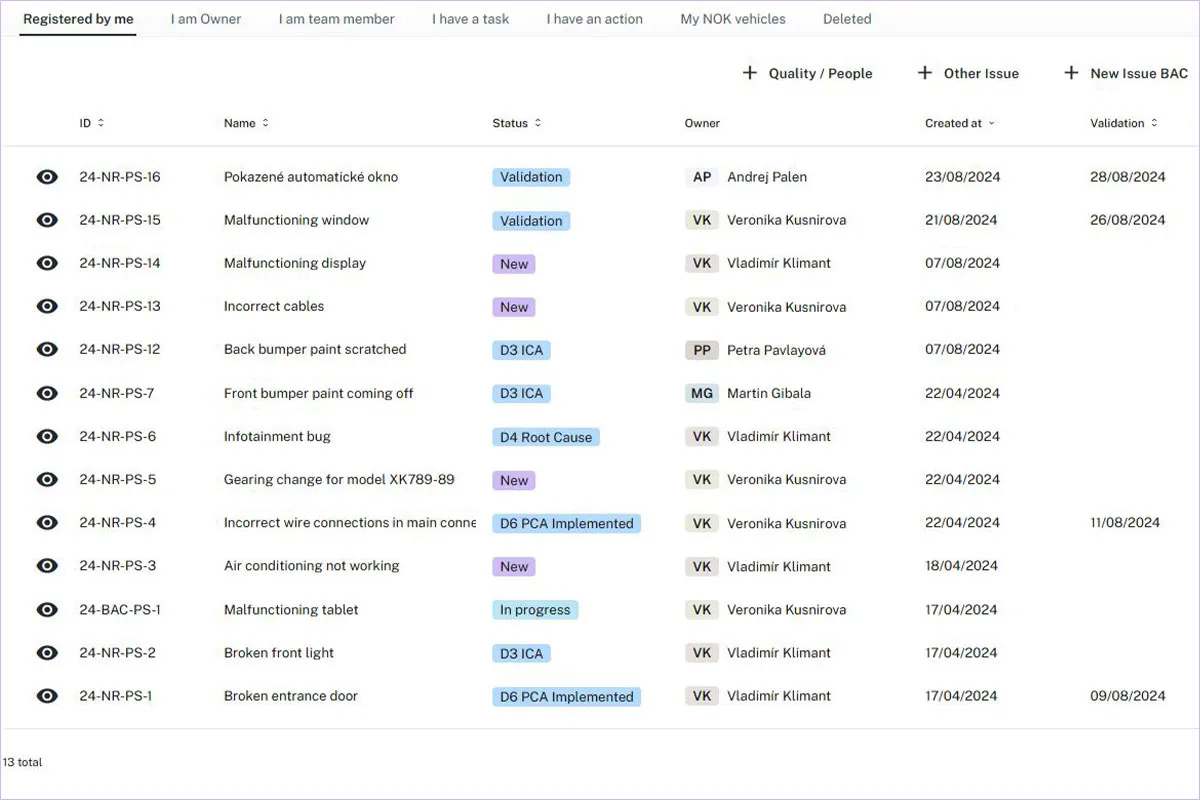
Task: Click owner name Andrej Palen
Action: tap(767, 177)
